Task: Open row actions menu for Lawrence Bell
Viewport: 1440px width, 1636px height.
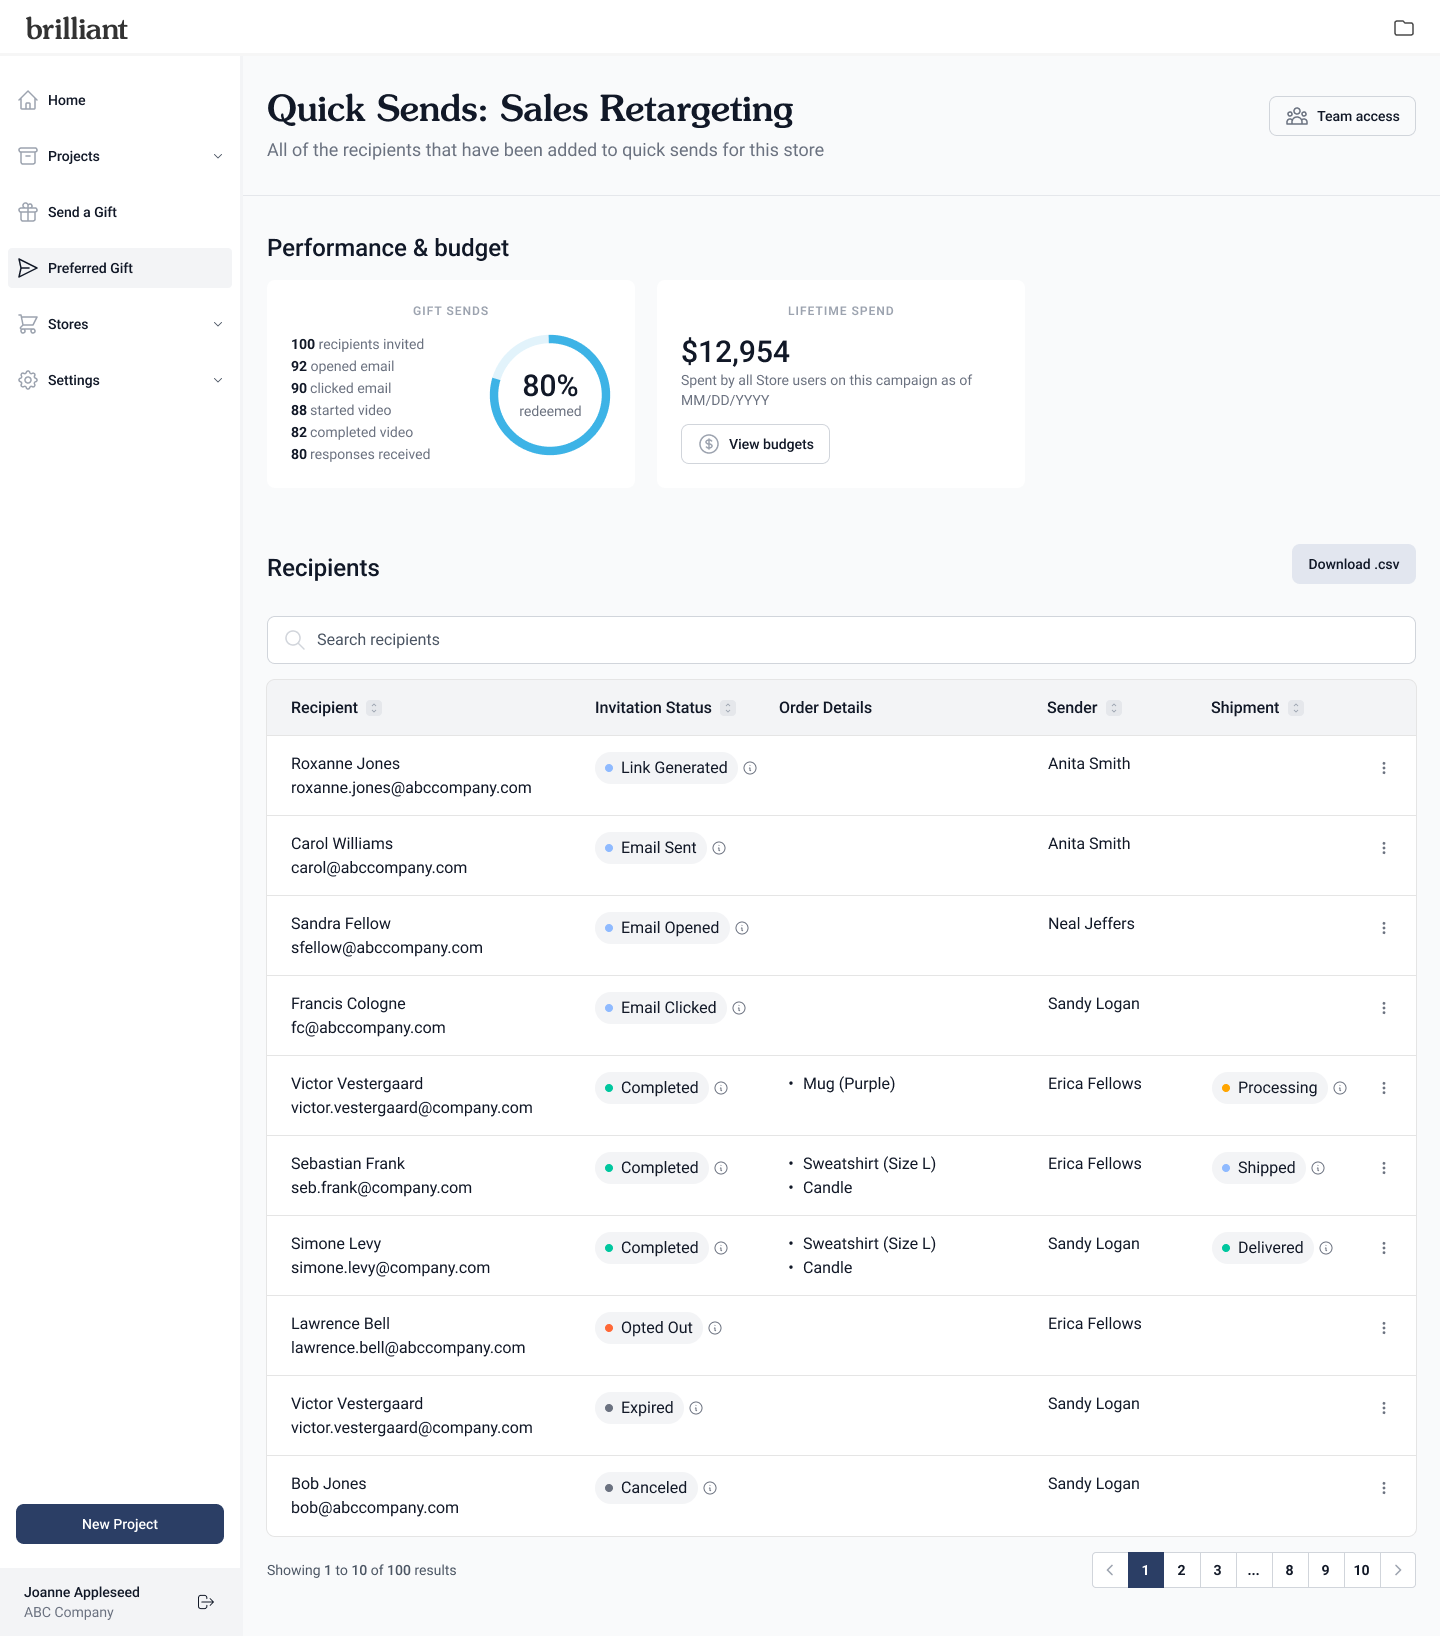Action: click(1384, 1328)
